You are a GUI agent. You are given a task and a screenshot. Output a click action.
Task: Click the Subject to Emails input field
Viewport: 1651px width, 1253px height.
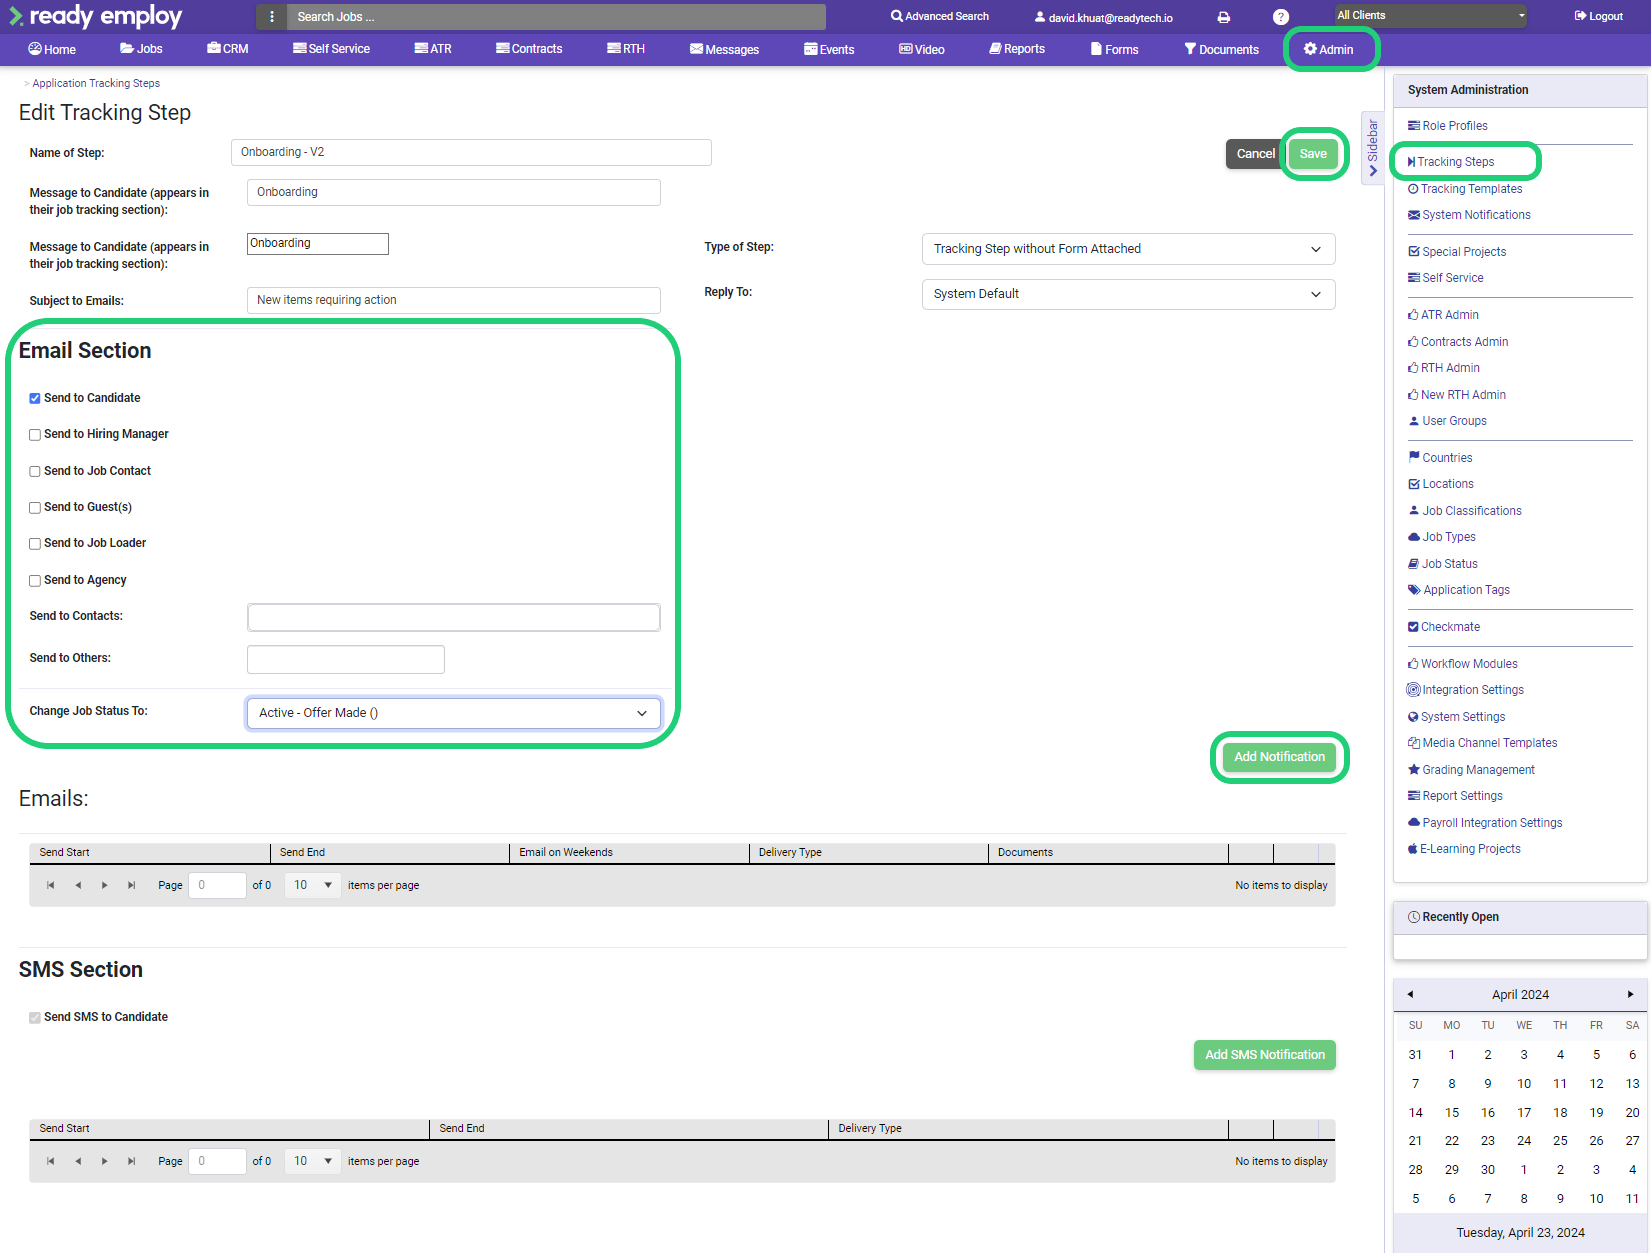click(453, 300)
